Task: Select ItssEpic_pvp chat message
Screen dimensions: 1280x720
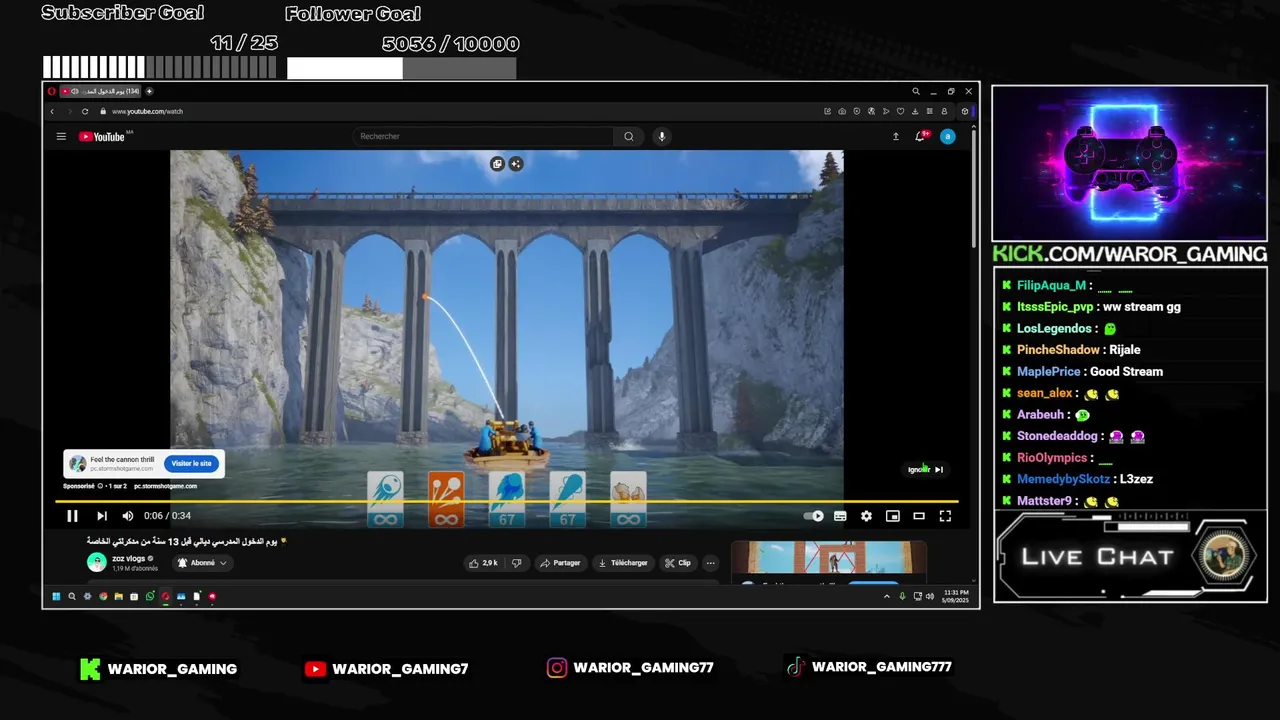Action: [x=1092, y=307]
